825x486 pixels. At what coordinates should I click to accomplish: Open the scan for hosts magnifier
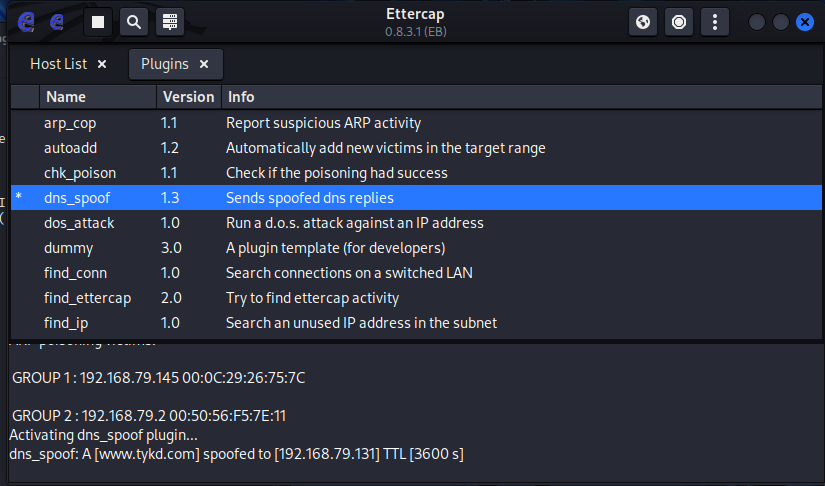tap(133, 22)
